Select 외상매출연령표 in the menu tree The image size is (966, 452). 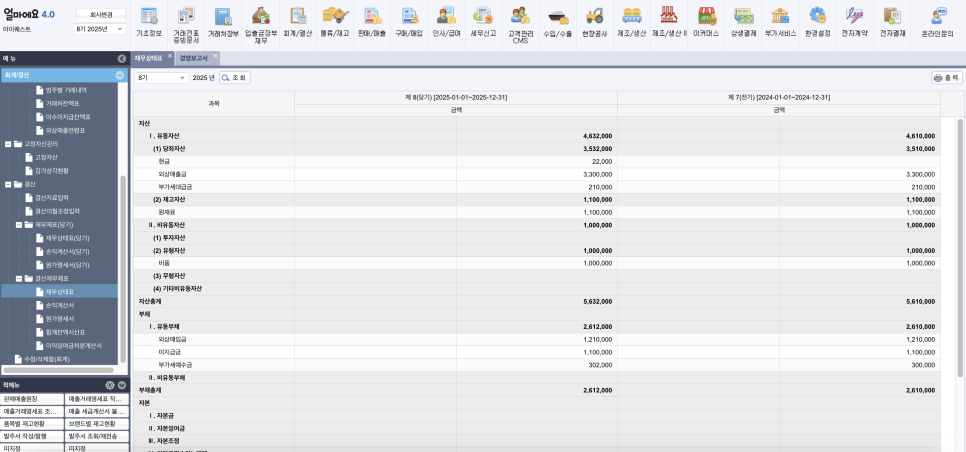point(65,131)
